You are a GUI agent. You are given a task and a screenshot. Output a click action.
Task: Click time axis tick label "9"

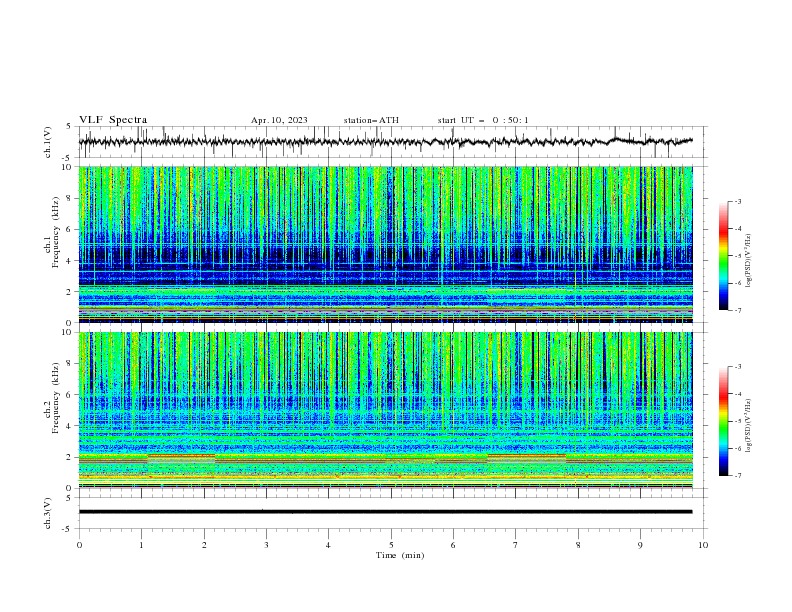(x=640, y=545)
